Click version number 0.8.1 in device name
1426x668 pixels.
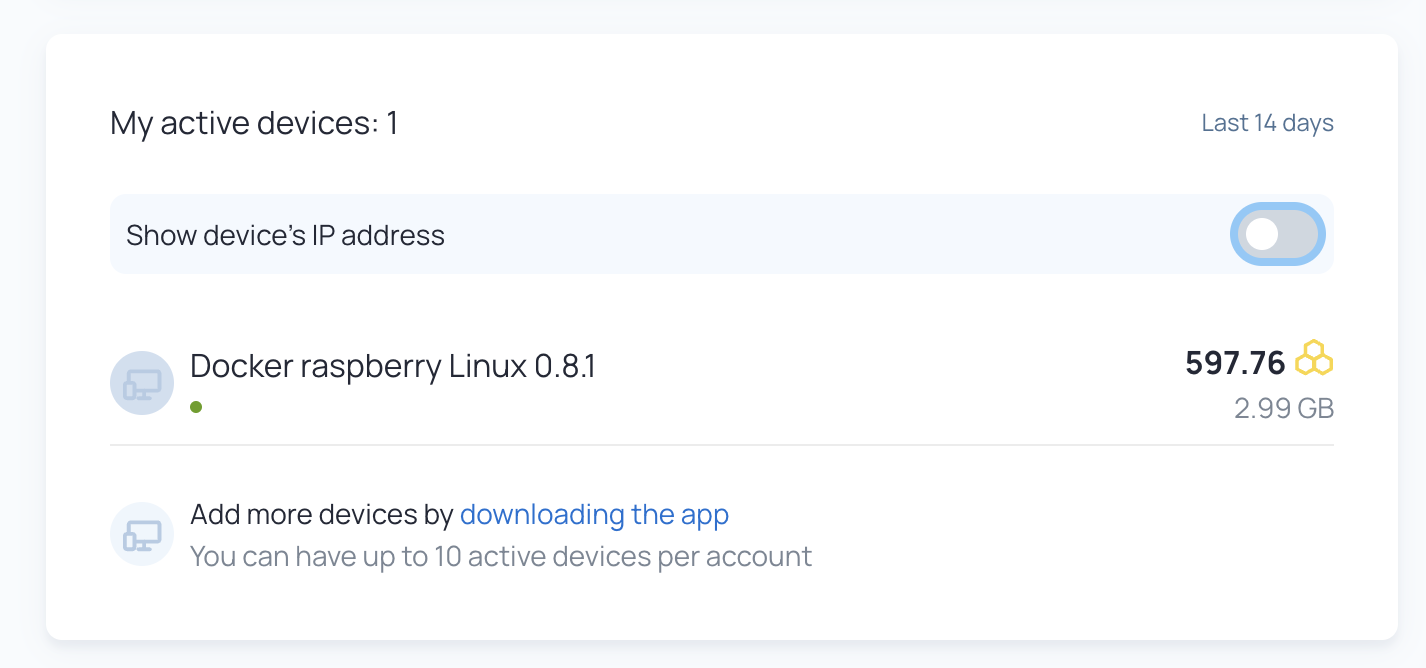pos(565,366)
